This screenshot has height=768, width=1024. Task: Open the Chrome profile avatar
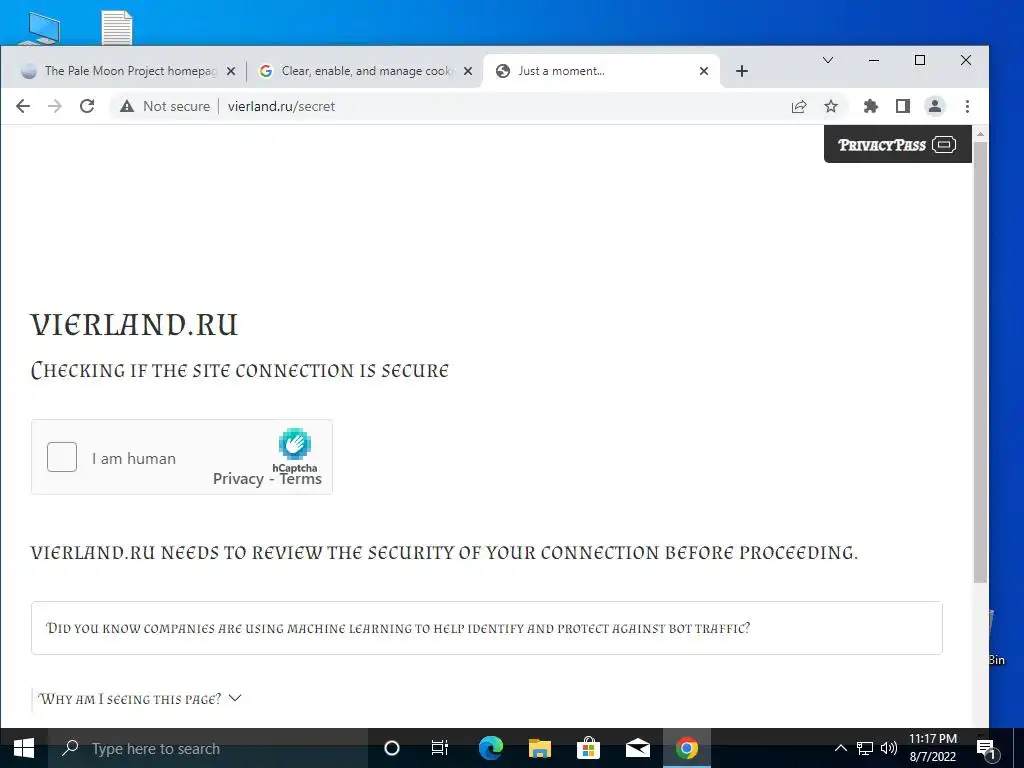pos(935,106)
